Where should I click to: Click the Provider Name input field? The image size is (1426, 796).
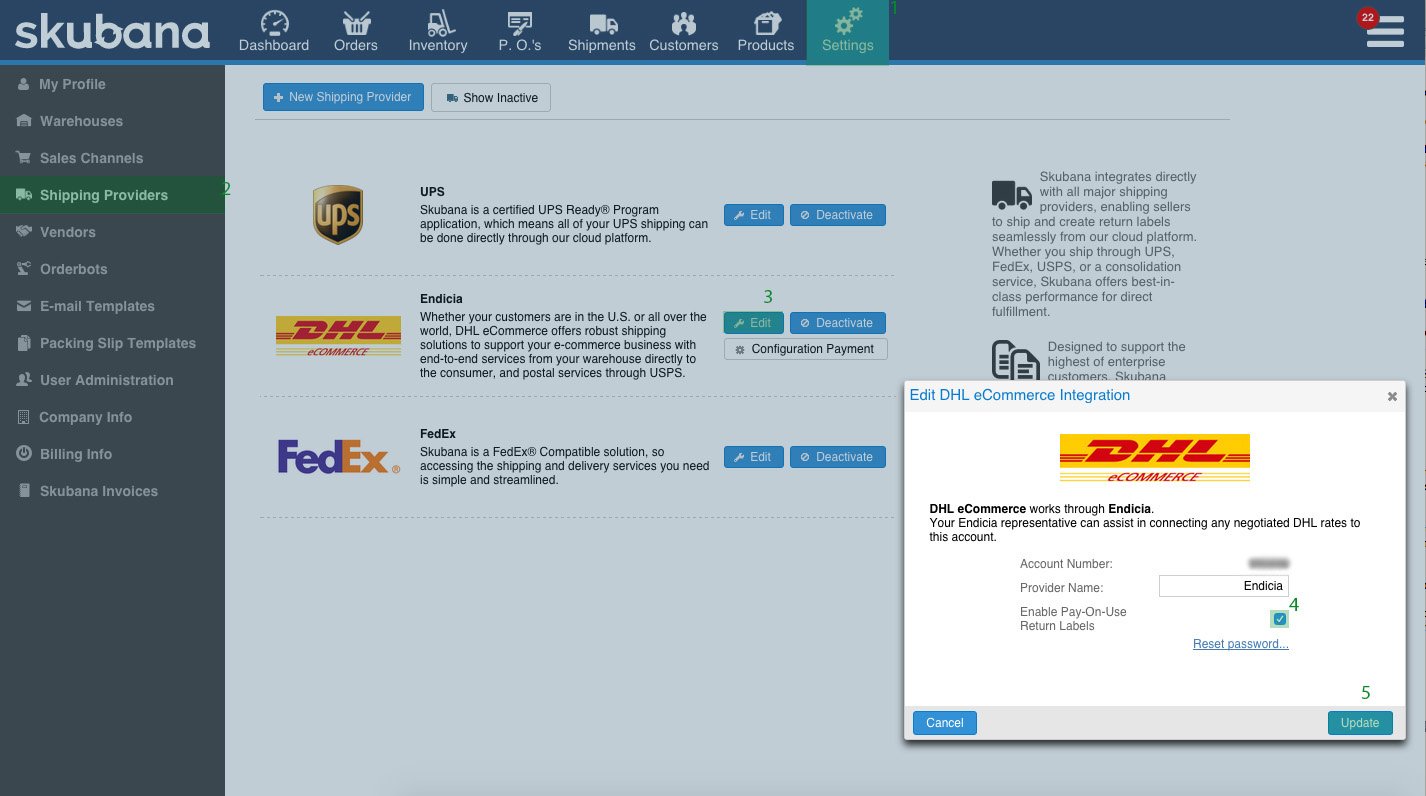(x=1223, y=586)
